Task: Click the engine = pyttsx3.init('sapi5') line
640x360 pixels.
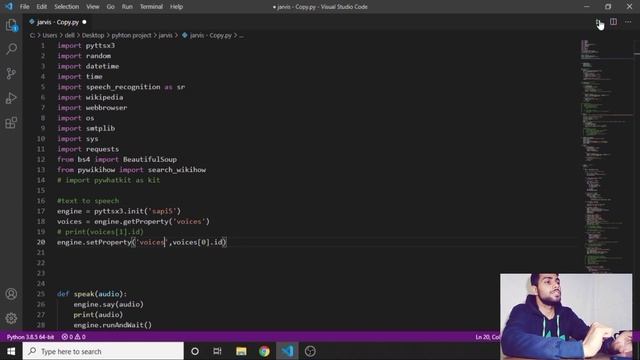Action: tap(119, 211)
